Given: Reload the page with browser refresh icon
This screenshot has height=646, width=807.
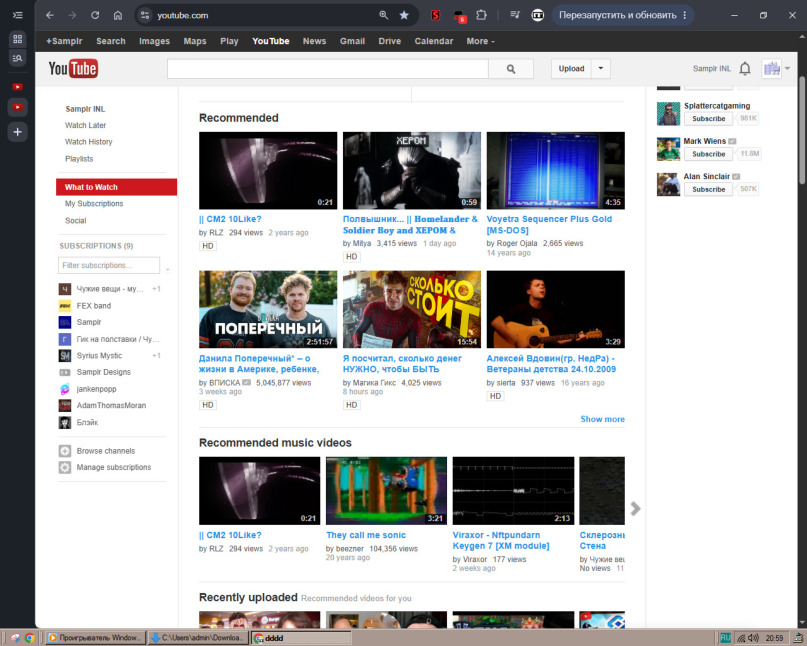Looking at the screenshot, I should 95,15.
